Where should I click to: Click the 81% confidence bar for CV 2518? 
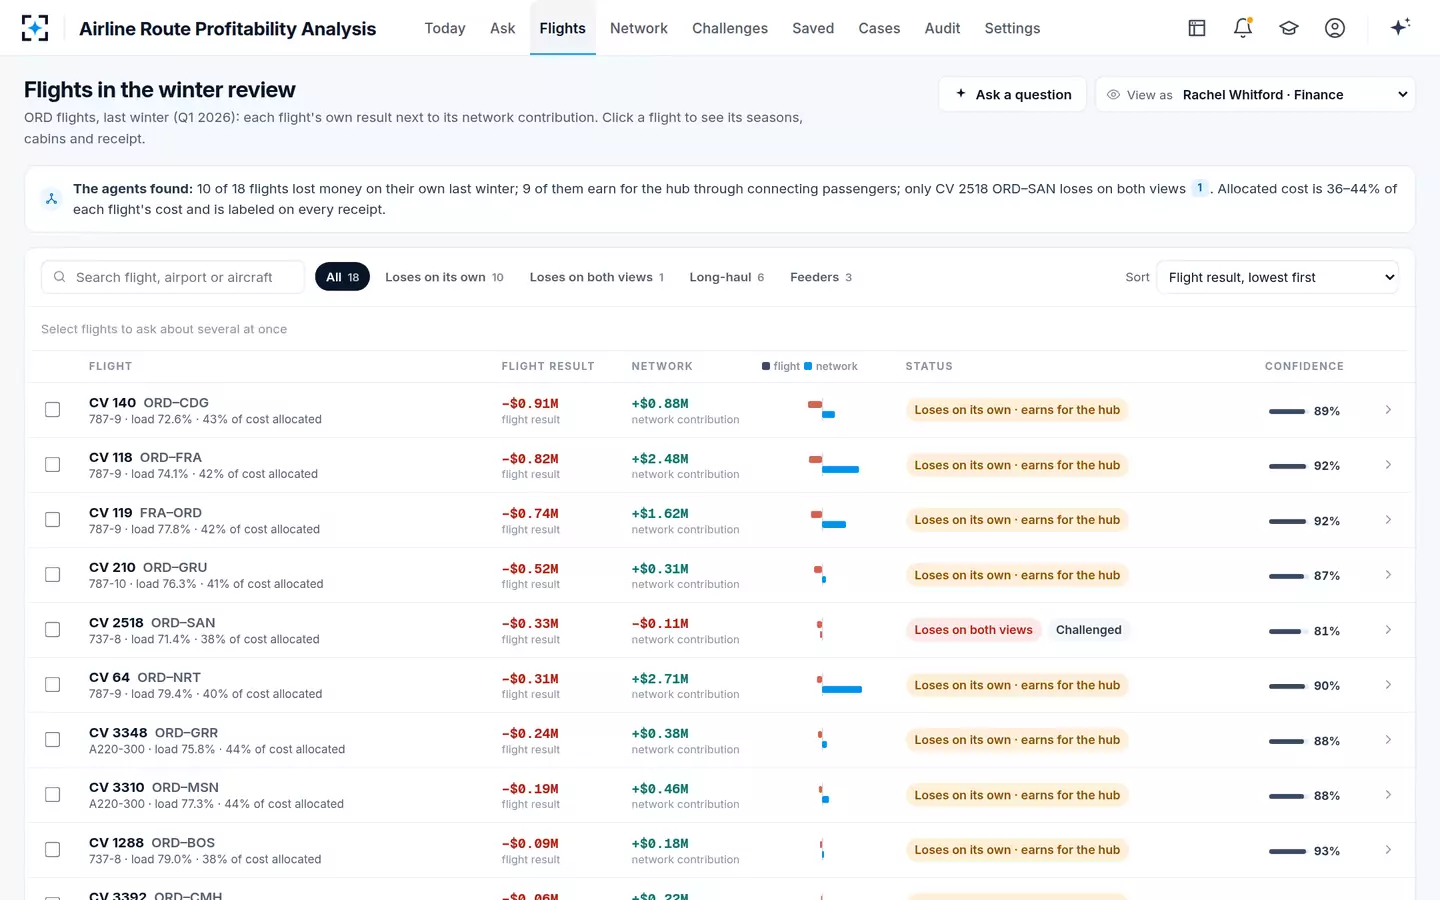tap(1287, 631)
